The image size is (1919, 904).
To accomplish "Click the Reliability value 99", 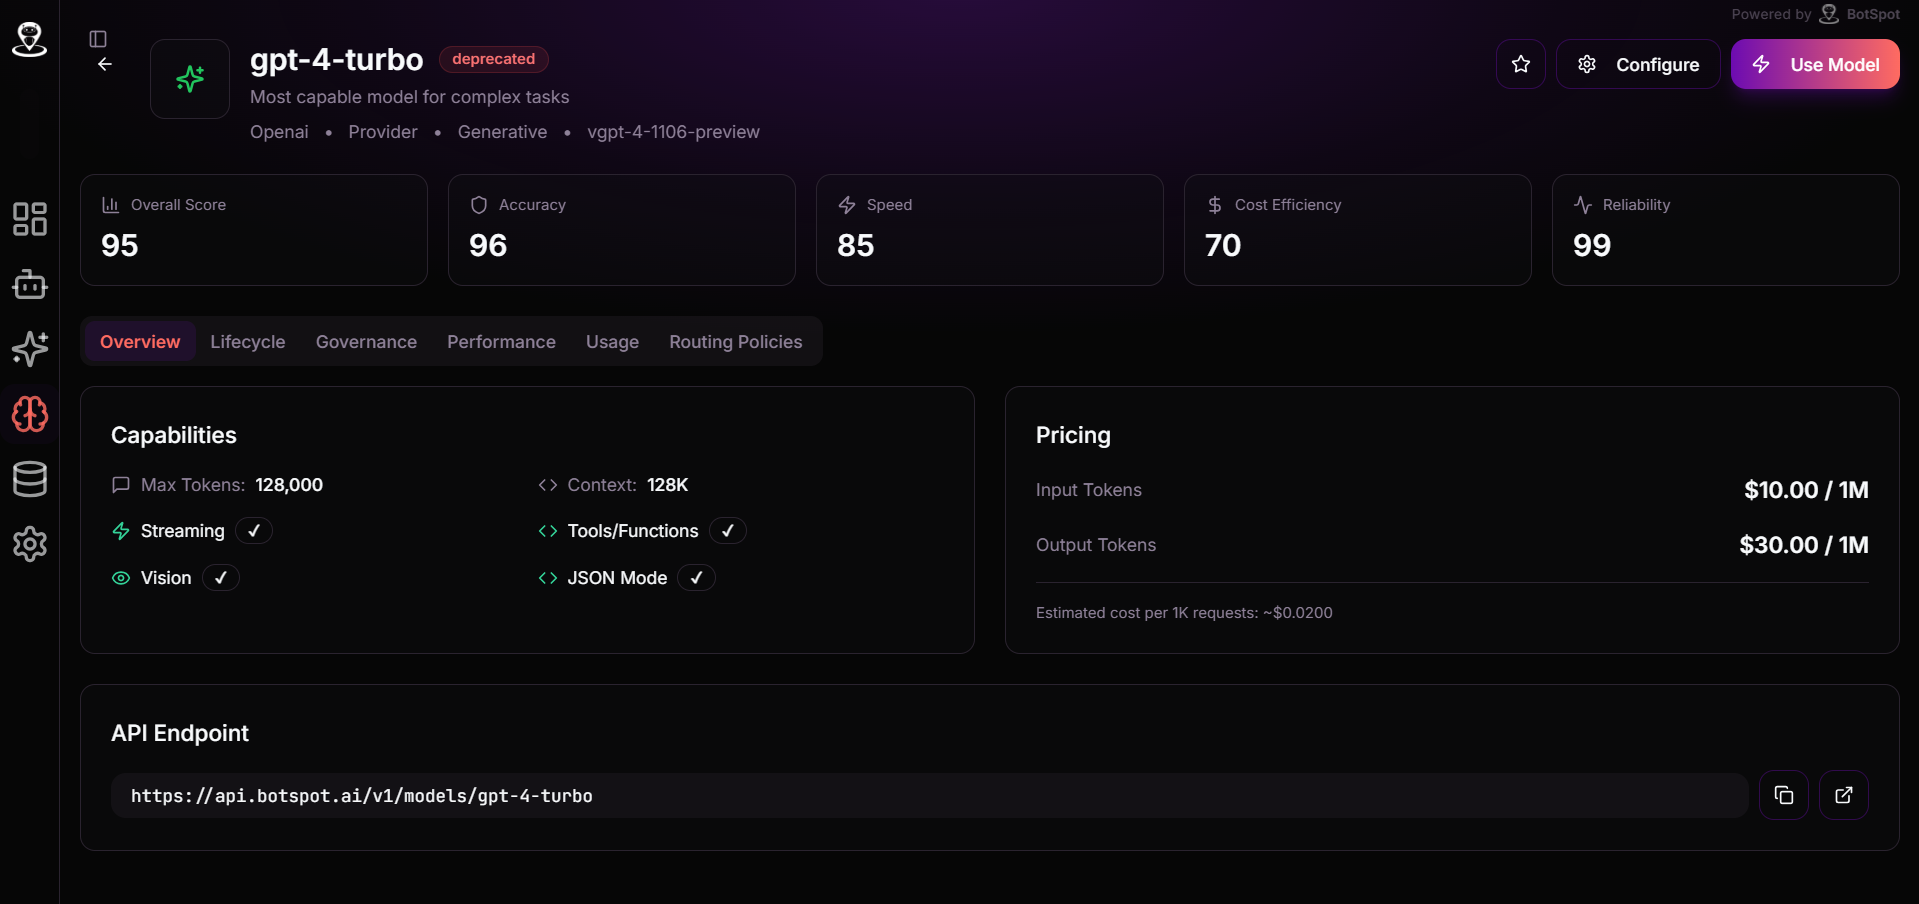I will [x=1592, y=245].
